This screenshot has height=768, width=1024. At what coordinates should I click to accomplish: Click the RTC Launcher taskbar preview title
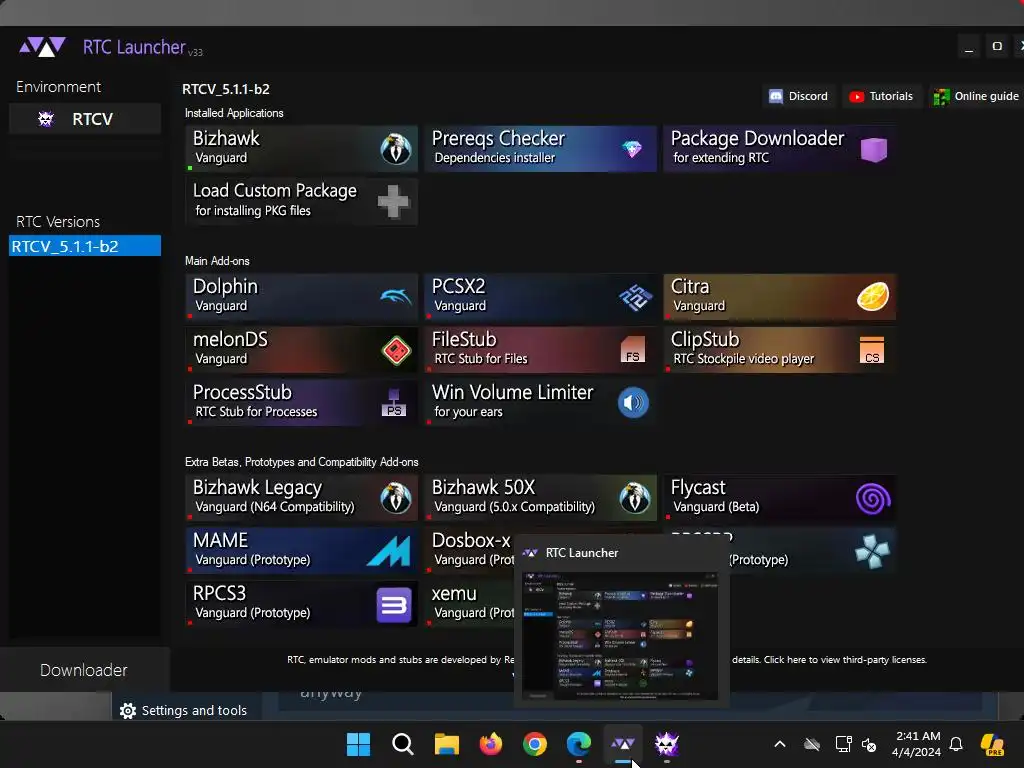(x=582, y=552)
